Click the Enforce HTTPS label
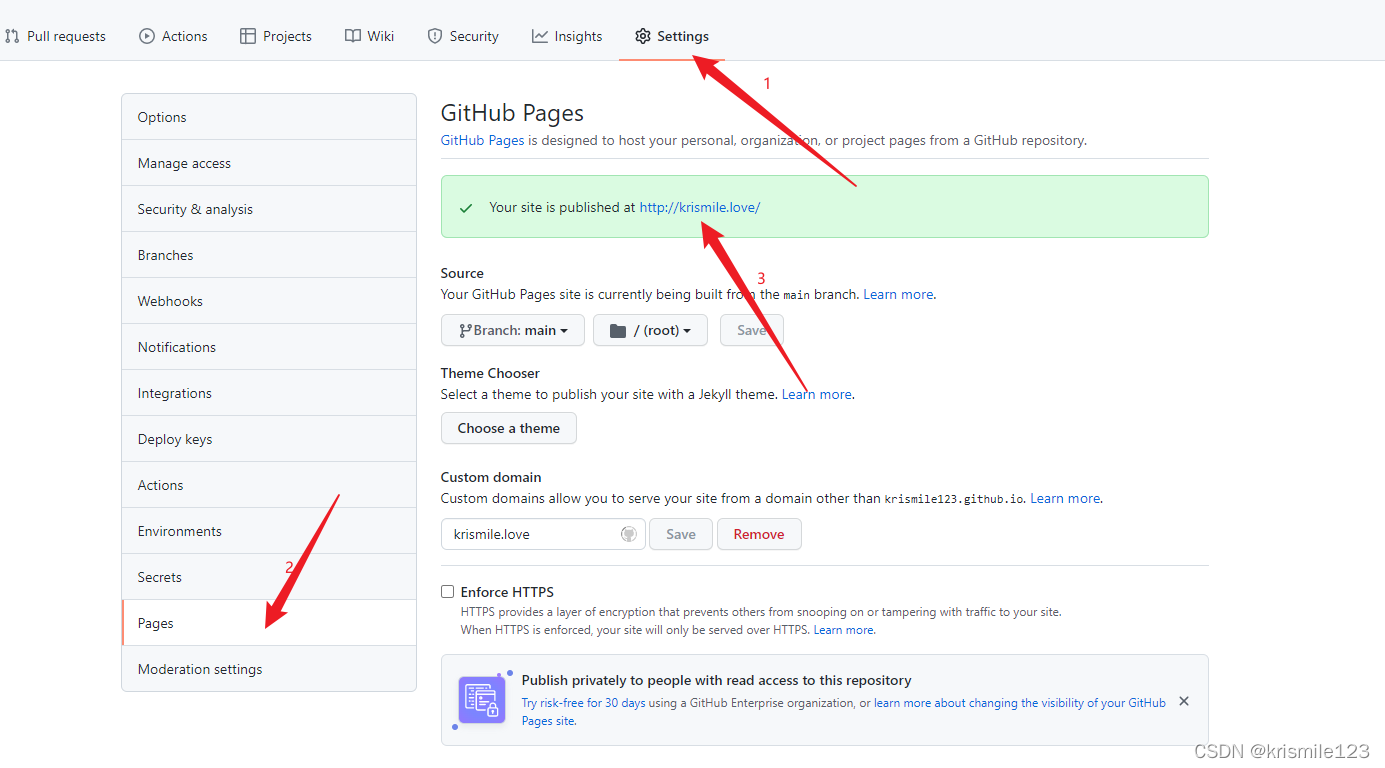The image size is (1385, 768). tap(507, 592)
